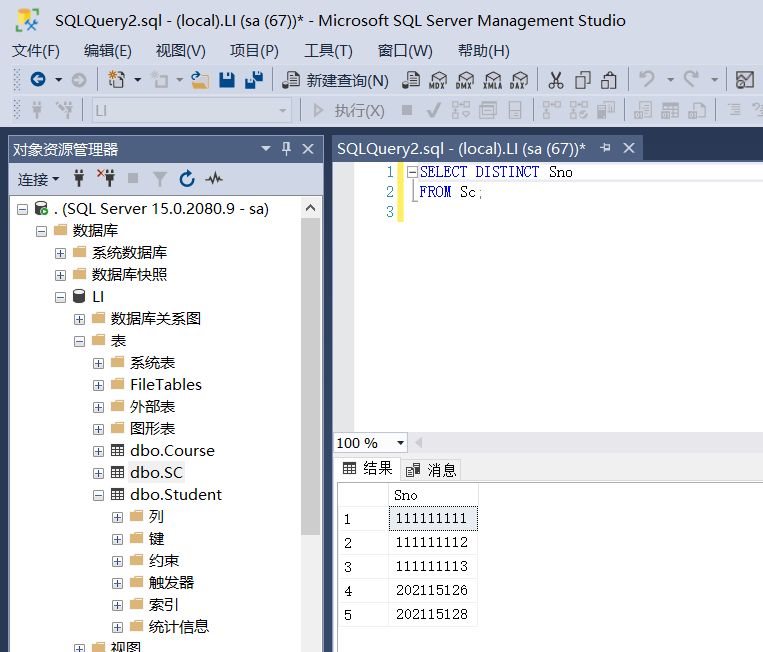Close the Object Explorer panel
Viewport: 763px width, 652px height.
point(308,149)
